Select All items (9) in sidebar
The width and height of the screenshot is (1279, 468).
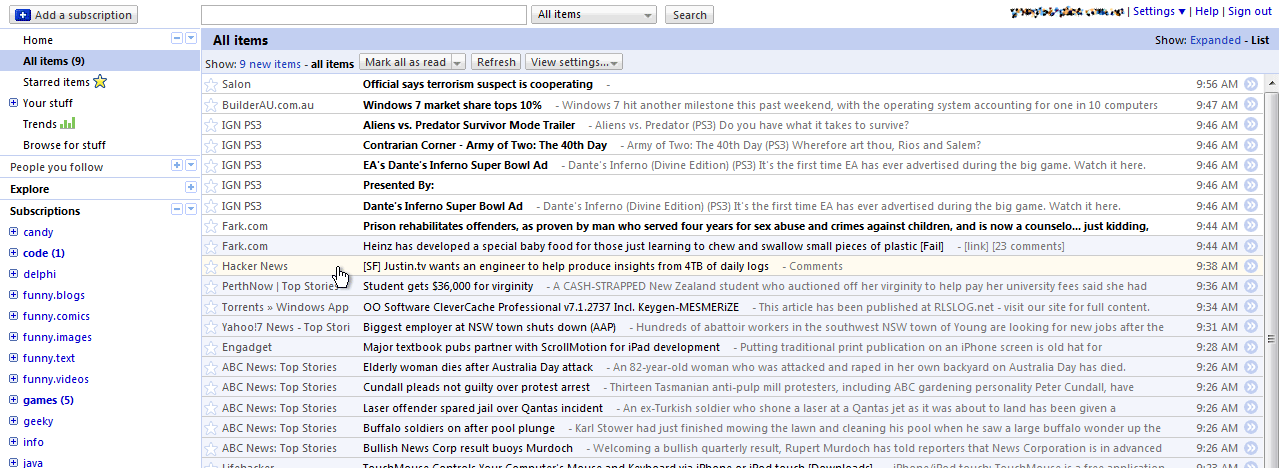click(x=54, y=61)
